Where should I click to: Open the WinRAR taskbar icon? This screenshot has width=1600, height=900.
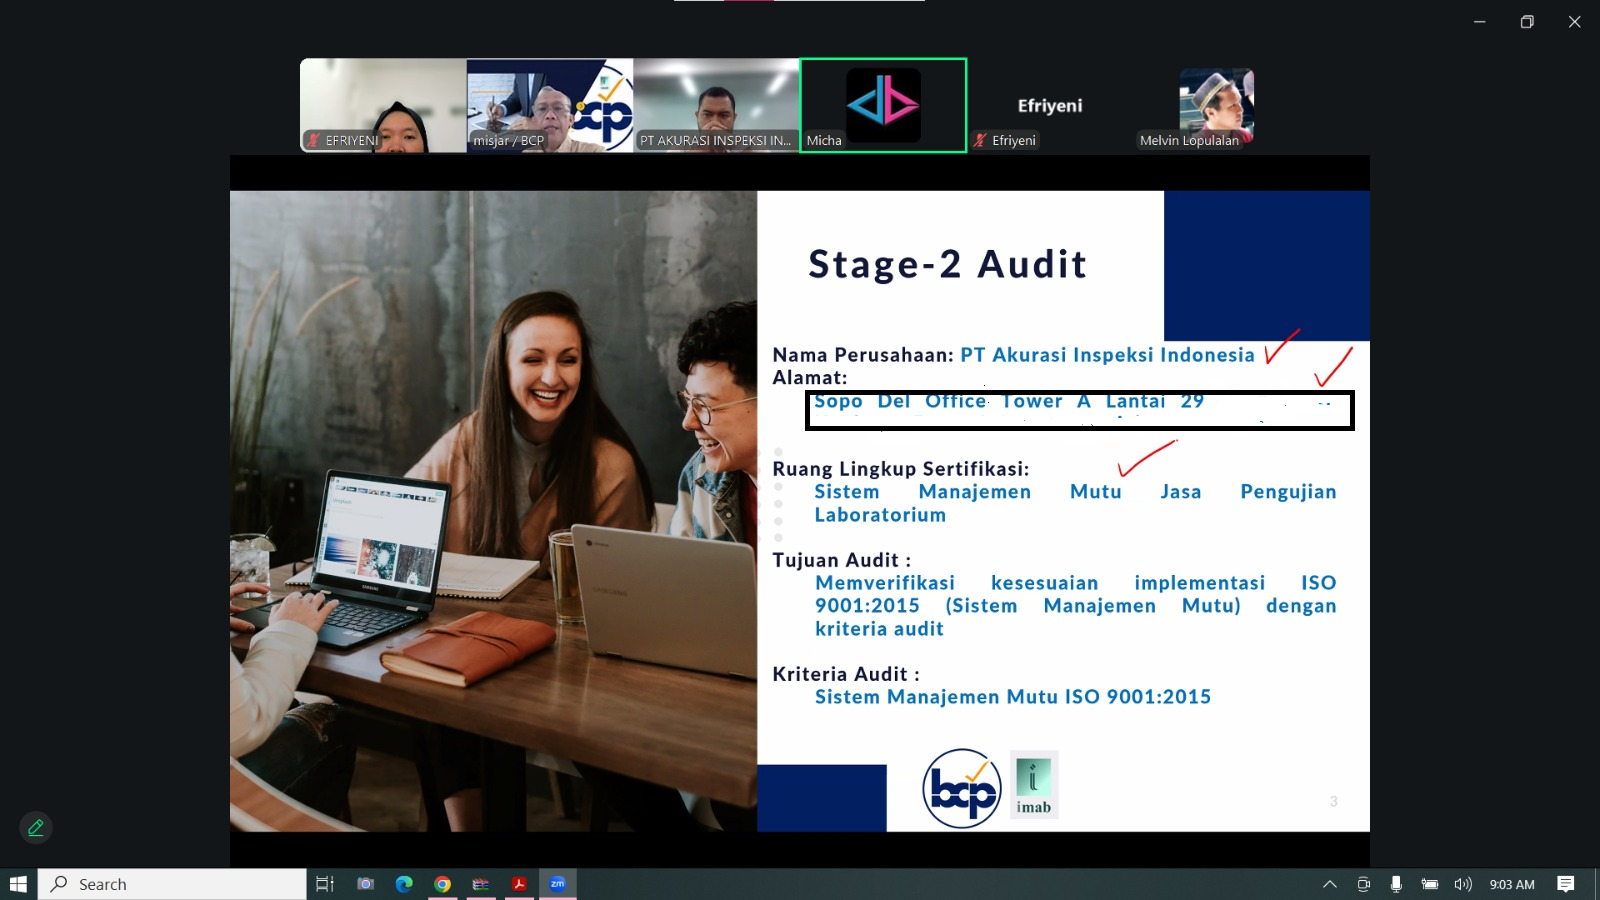point(481,884)
